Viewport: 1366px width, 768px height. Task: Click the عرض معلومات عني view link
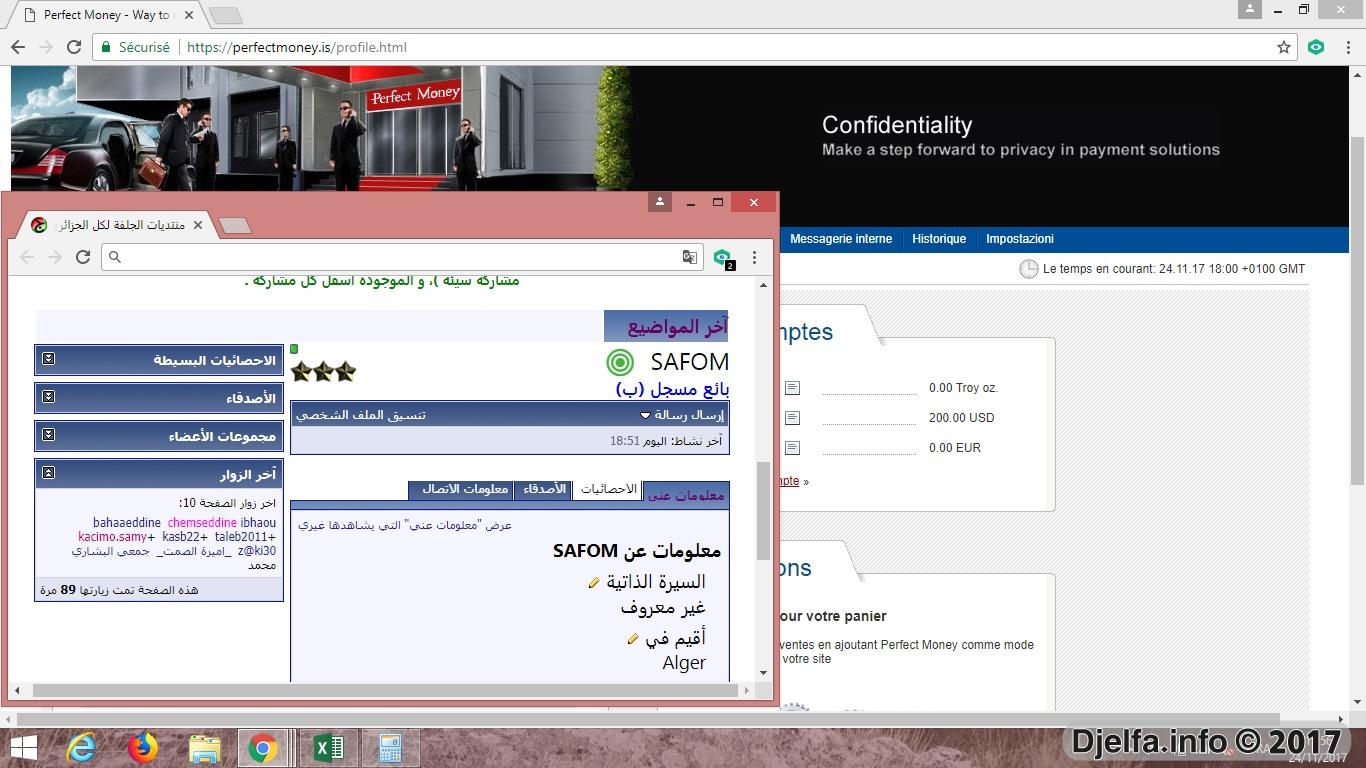point(405,525)
